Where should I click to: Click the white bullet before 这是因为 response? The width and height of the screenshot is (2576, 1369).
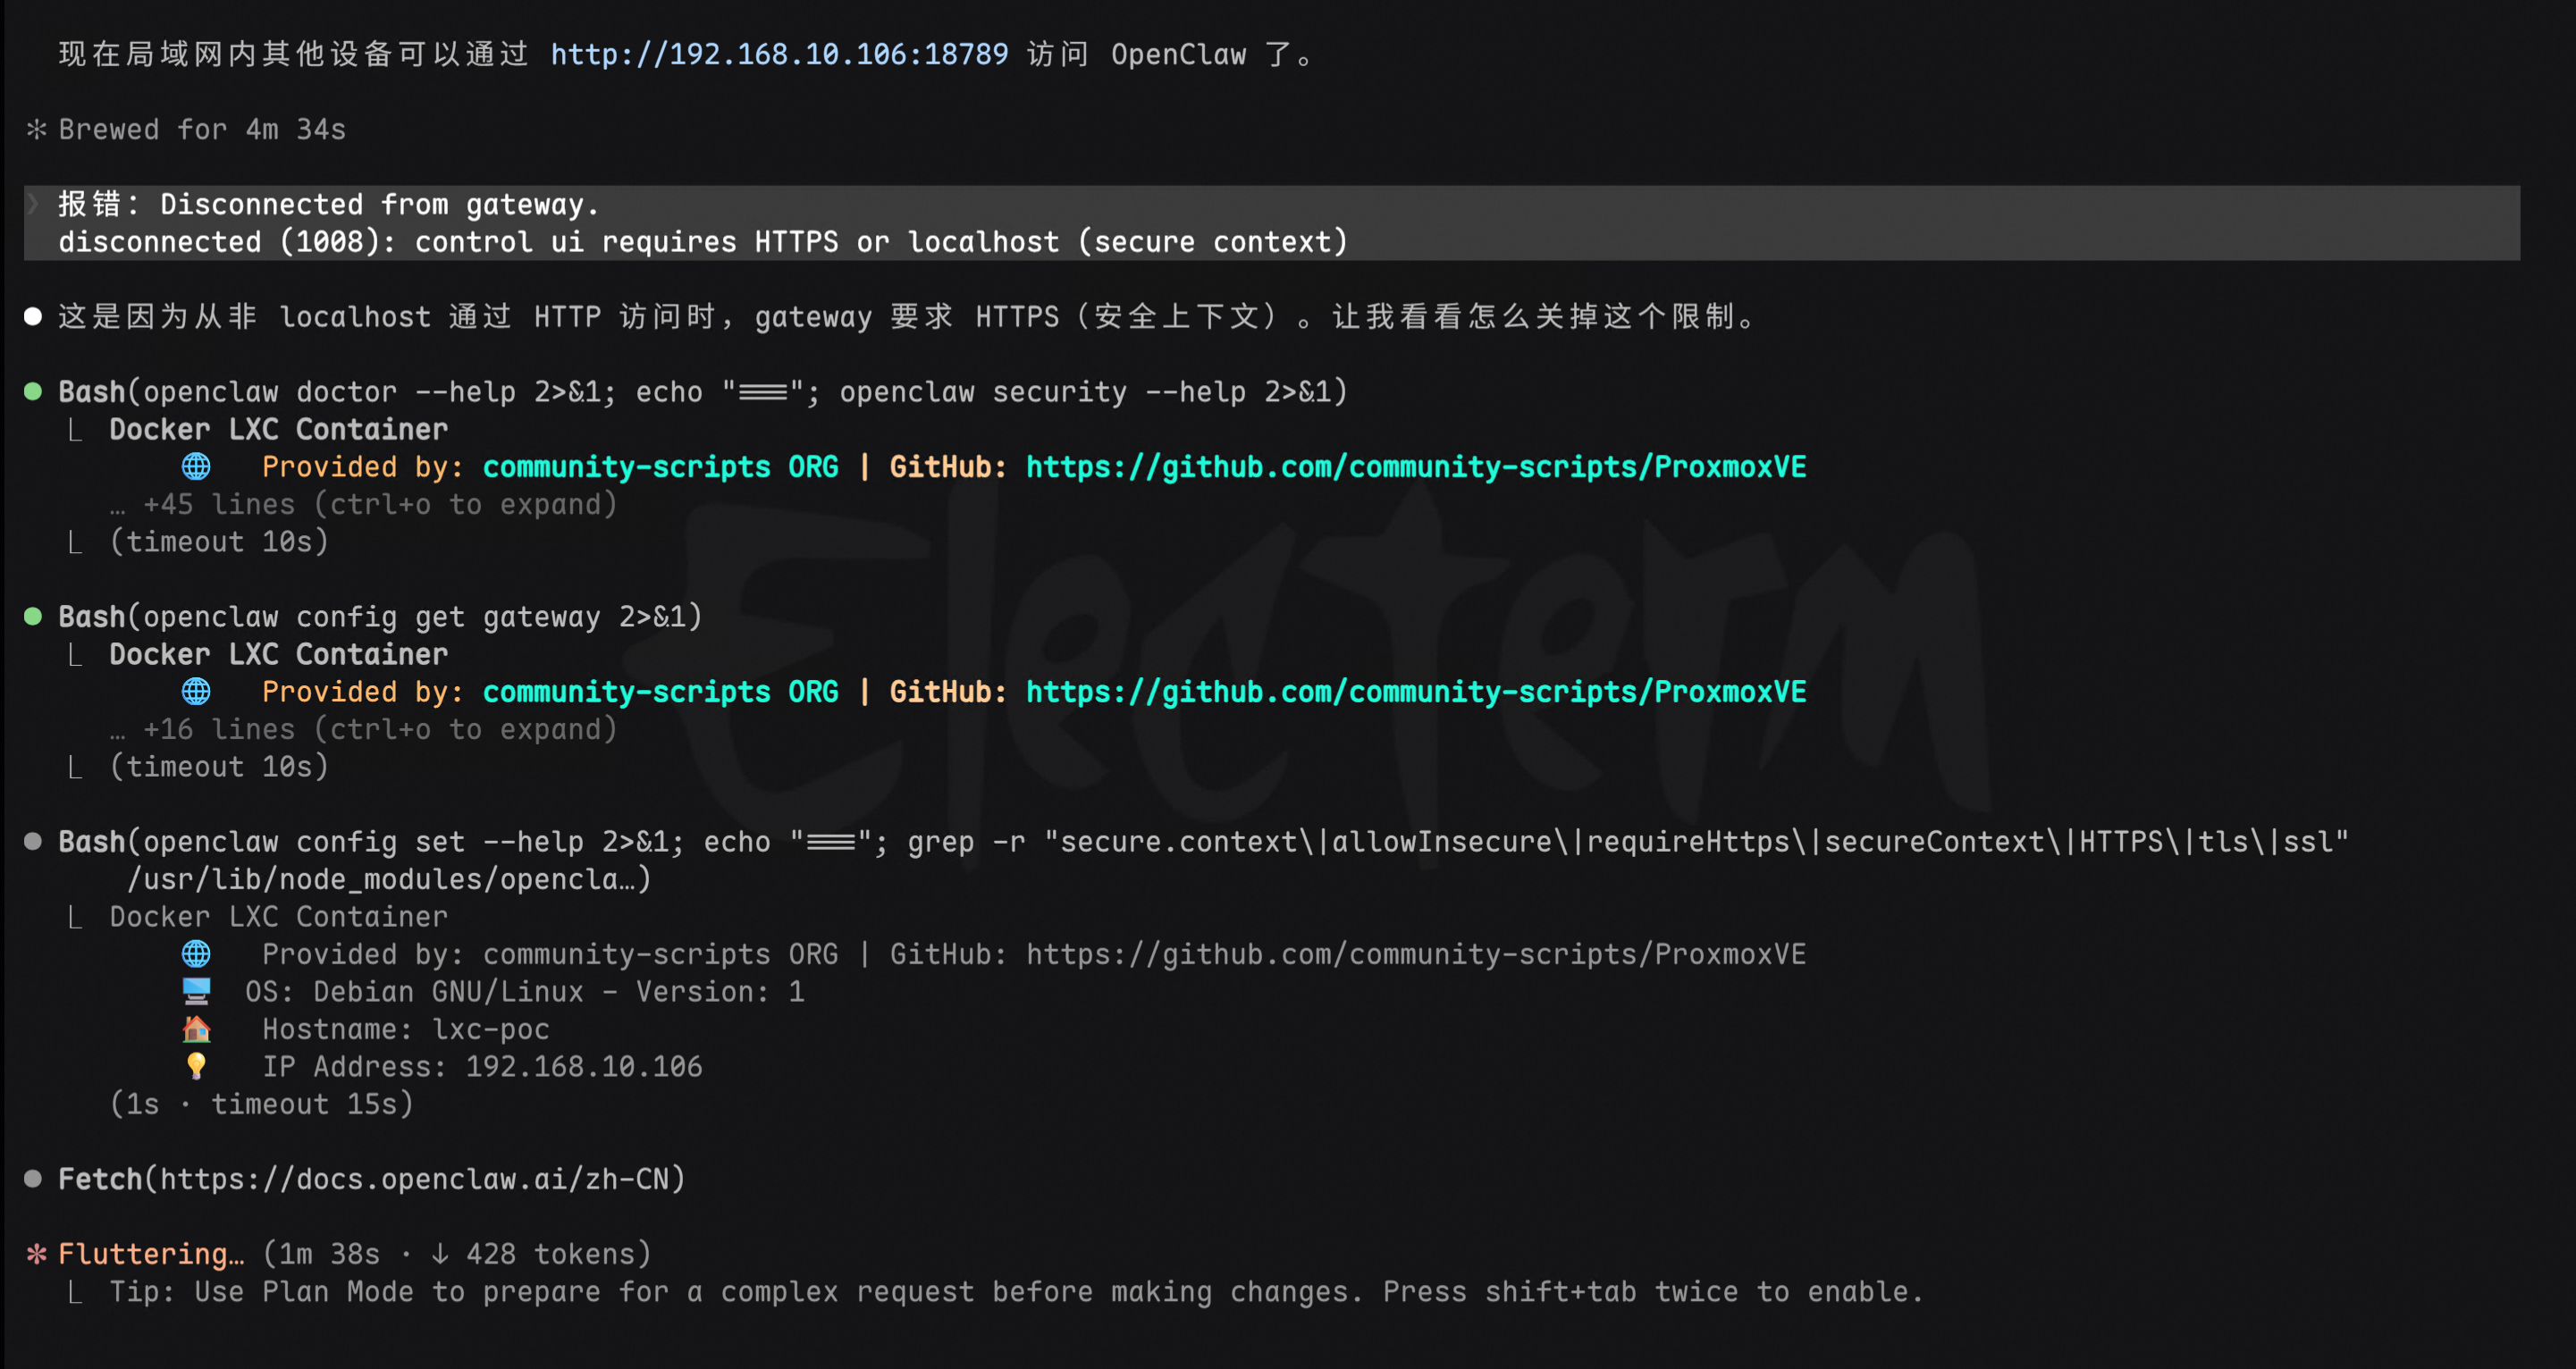tap(33, 316)
